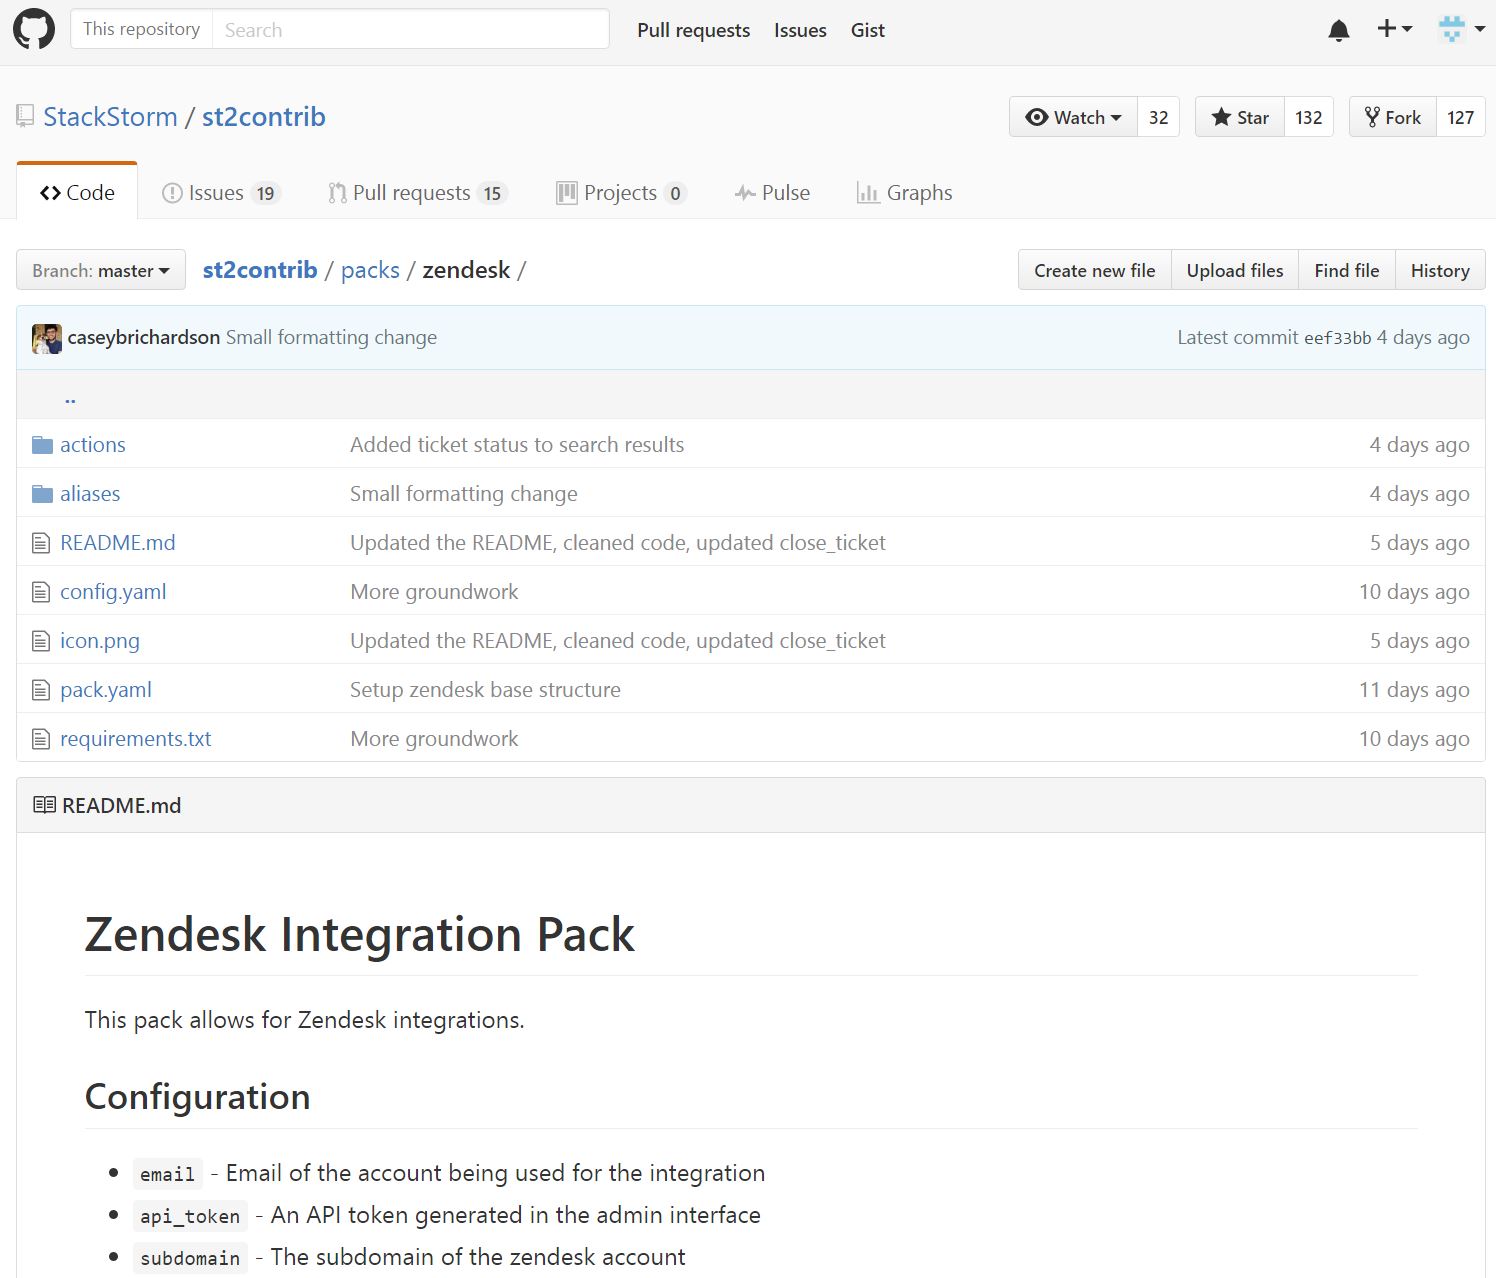
Task: Click Find file button
Action: (1346, 270)
